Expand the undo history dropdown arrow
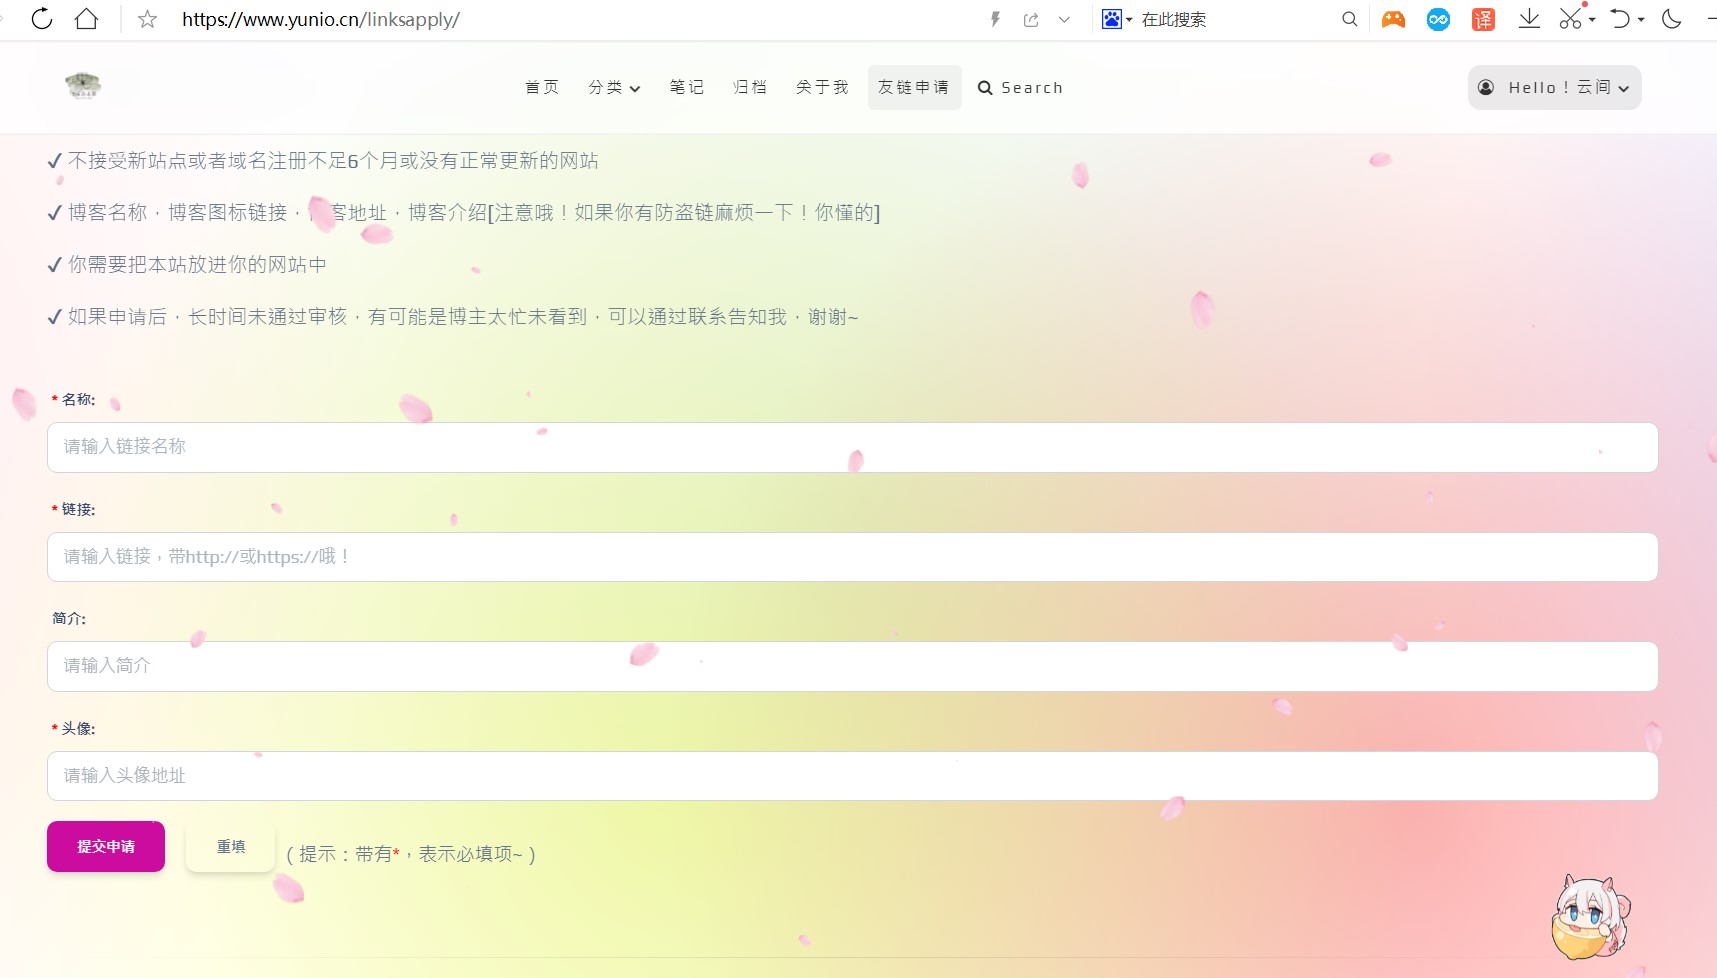Screen dimensions: 1717x978 click(x=1641, y=19)
